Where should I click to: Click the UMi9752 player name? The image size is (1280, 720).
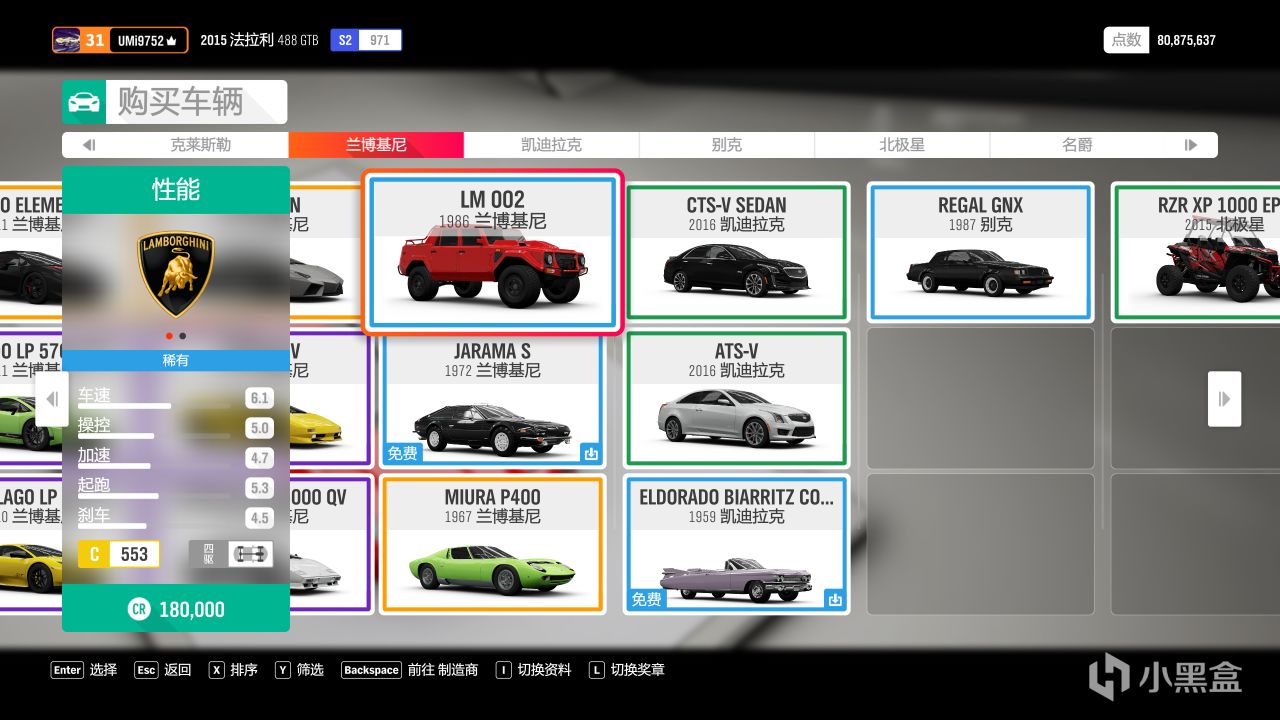point(140,41)
